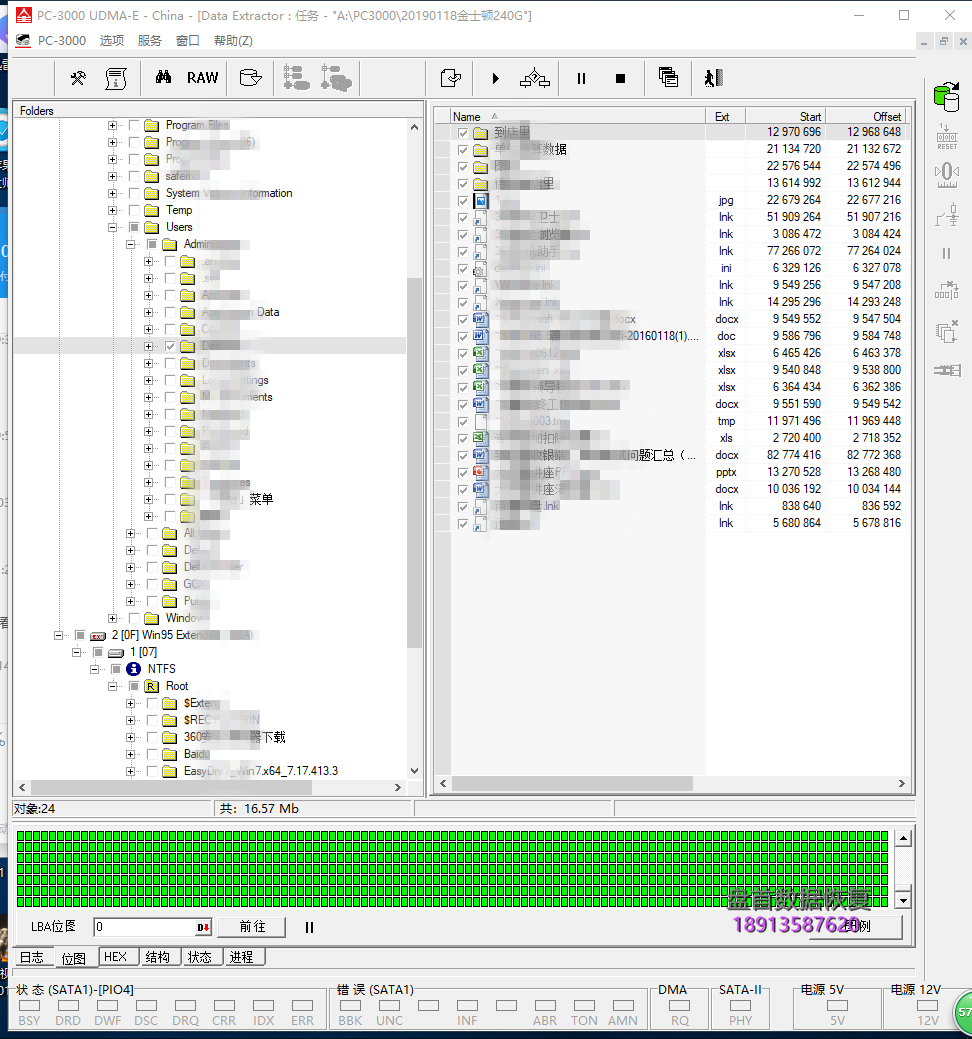This screenshot has width=972, height=1039.
Task: Open the 服务 menu
Action: [149, 41]
